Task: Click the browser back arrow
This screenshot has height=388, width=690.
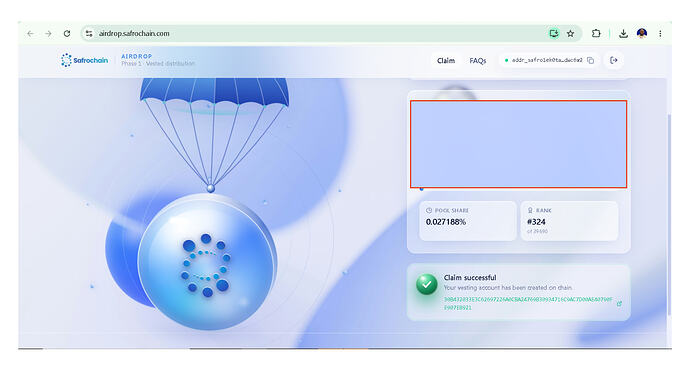Action: (30, 33)
